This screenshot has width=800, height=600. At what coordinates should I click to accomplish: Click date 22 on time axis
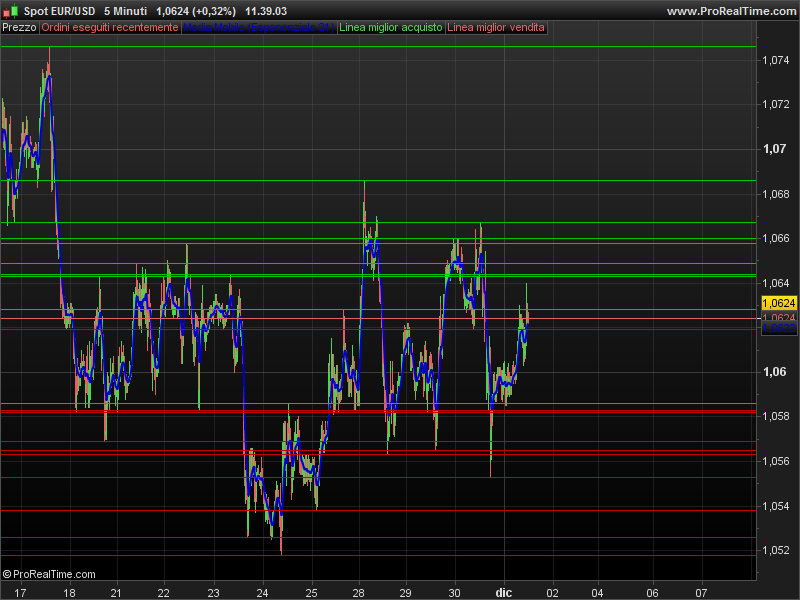point(163,593)
